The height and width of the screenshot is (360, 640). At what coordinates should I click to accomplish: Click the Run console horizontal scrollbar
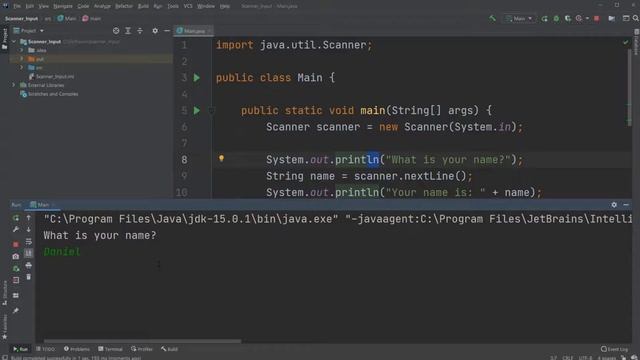142,341
